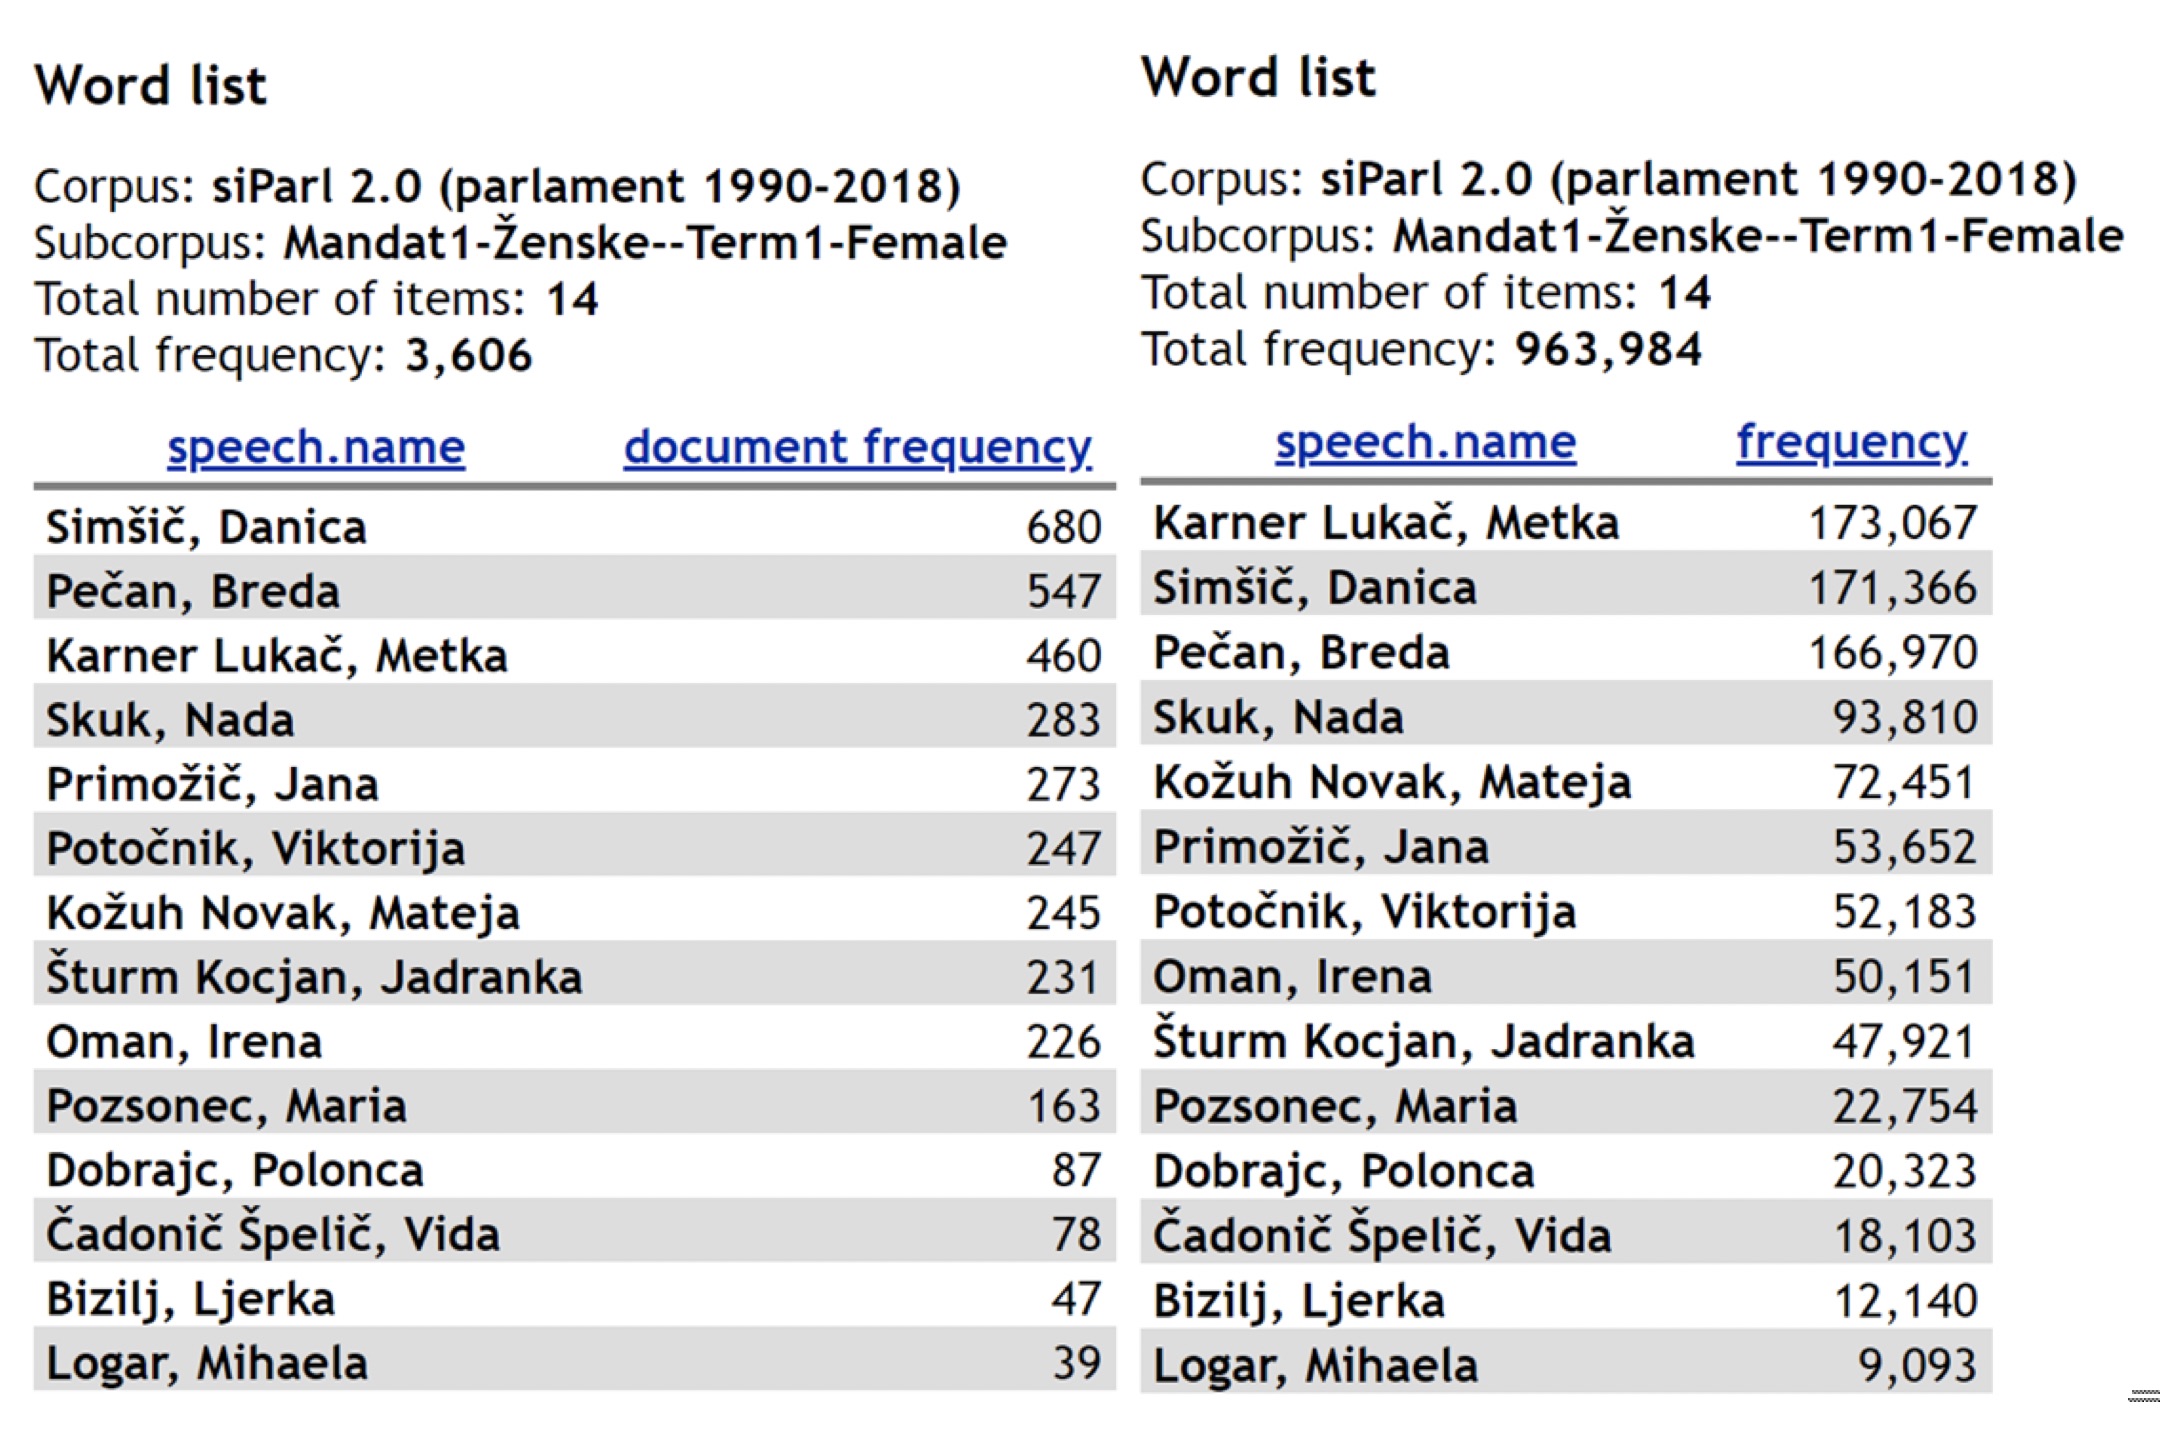2184x1432 pixels.
Task: Click Logar, Mihaela in row showing 9,093
Action: [1315, 1365]
